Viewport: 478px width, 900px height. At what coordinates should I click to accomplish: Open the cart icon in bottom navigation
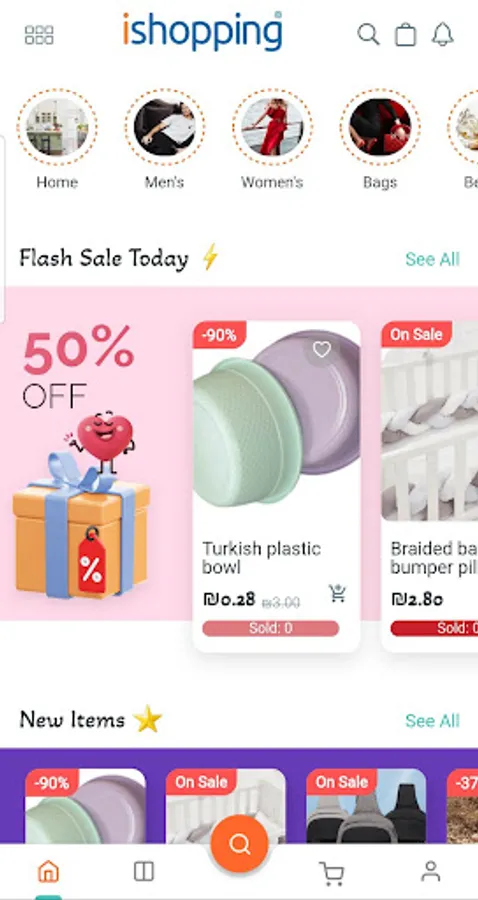point(332,872)
